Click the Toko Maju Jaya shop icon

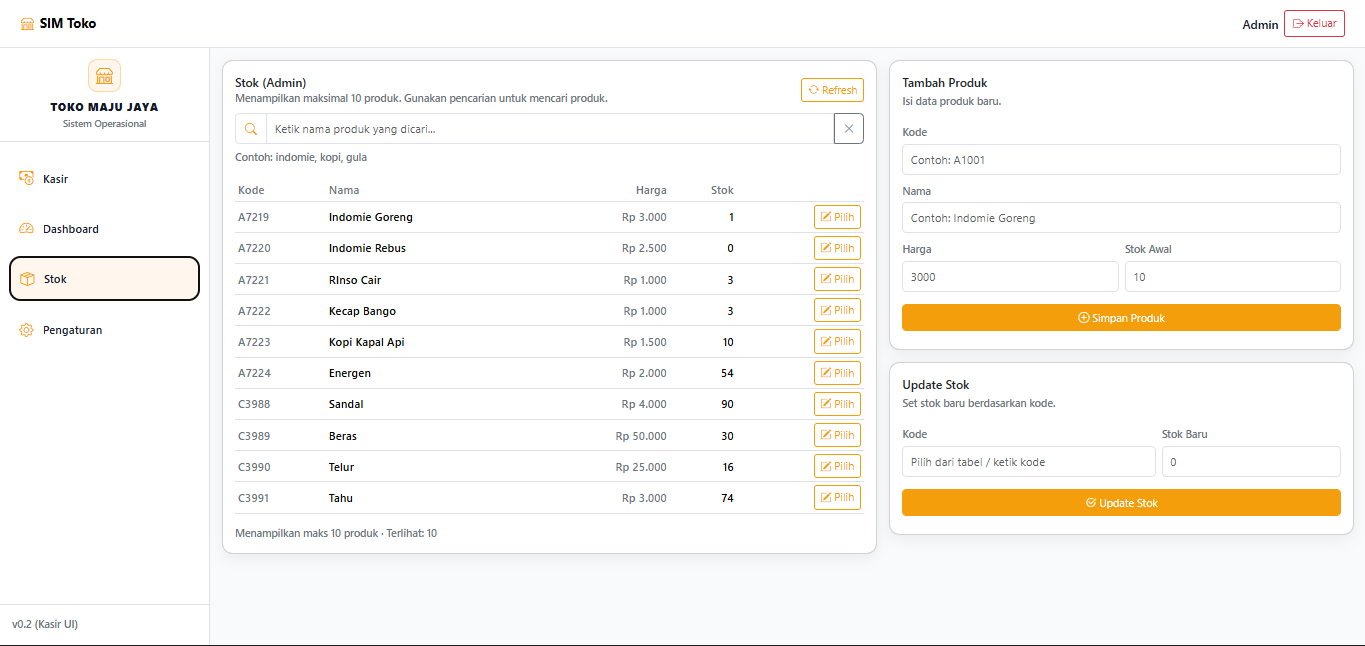[x=104, y=76]
